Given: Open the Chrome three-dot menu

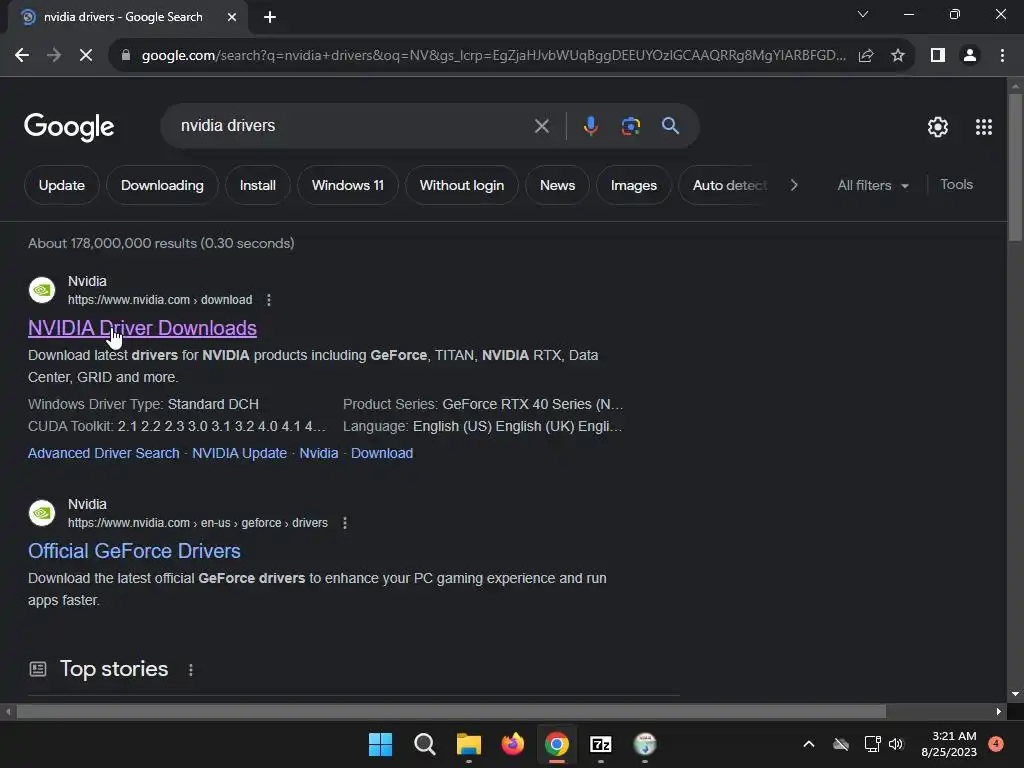Looking at the screenshot, I should coord(1002,56).
